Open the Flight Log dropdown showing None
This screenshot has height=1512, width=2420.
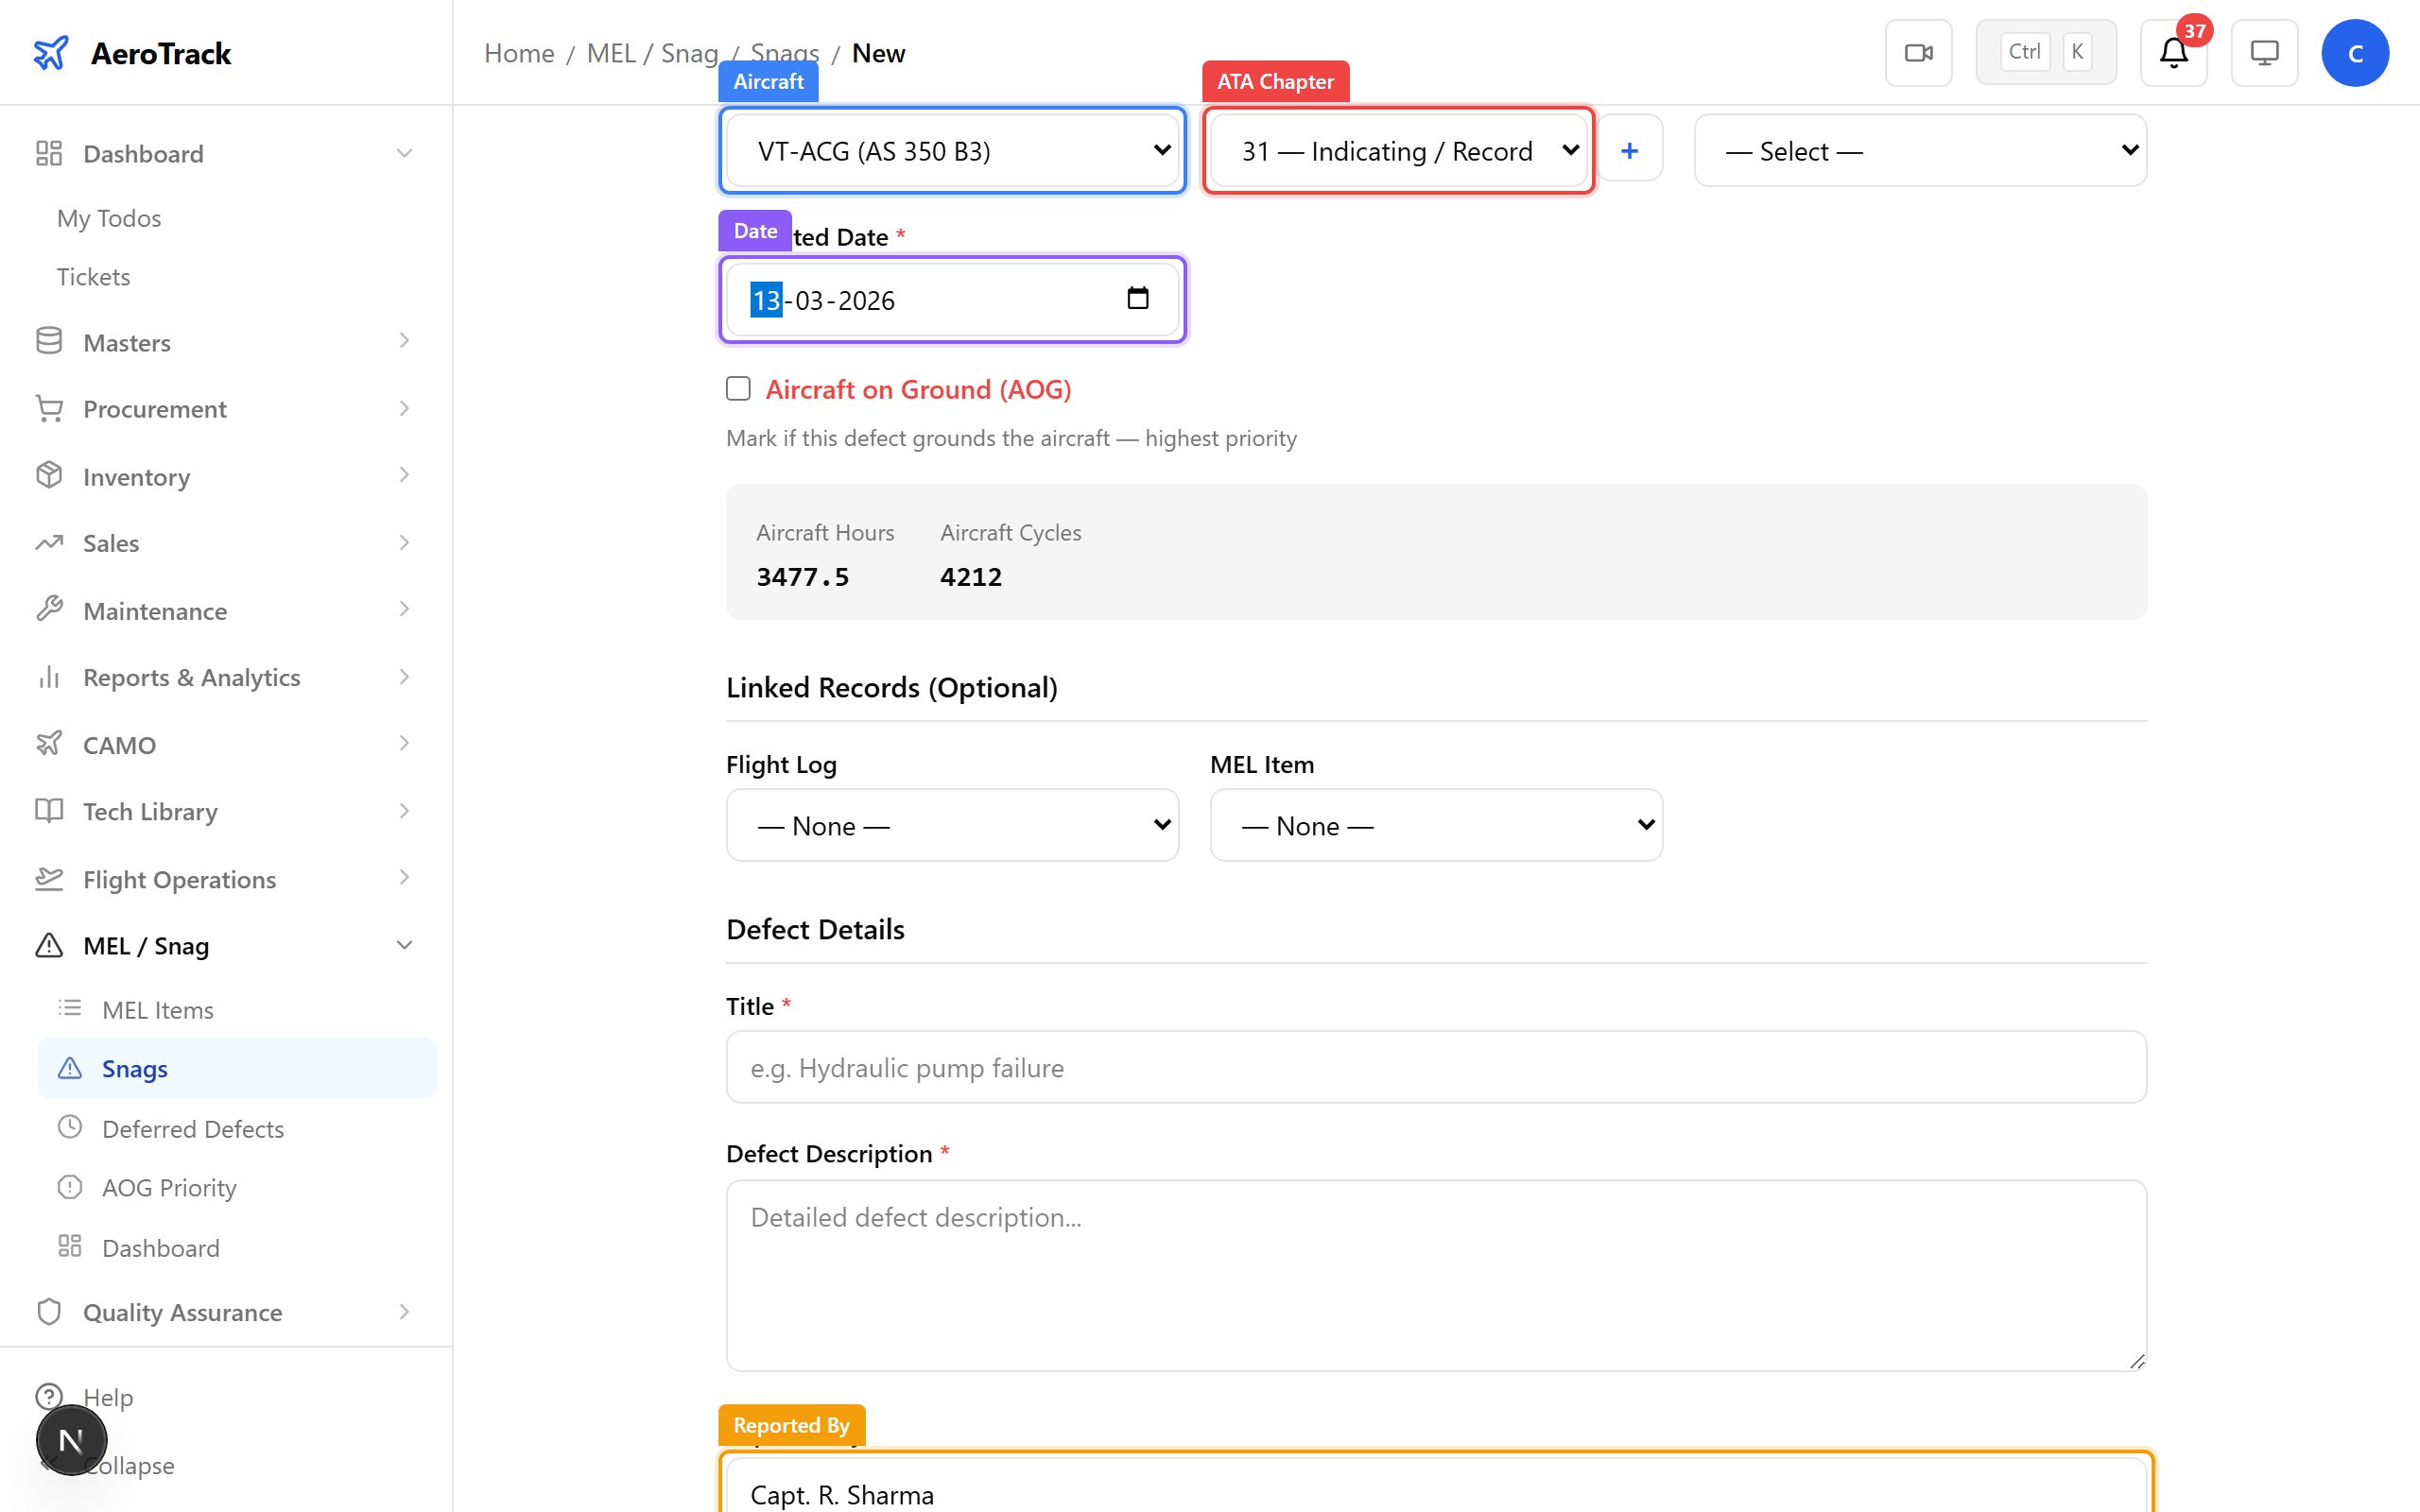coord(951,825)
